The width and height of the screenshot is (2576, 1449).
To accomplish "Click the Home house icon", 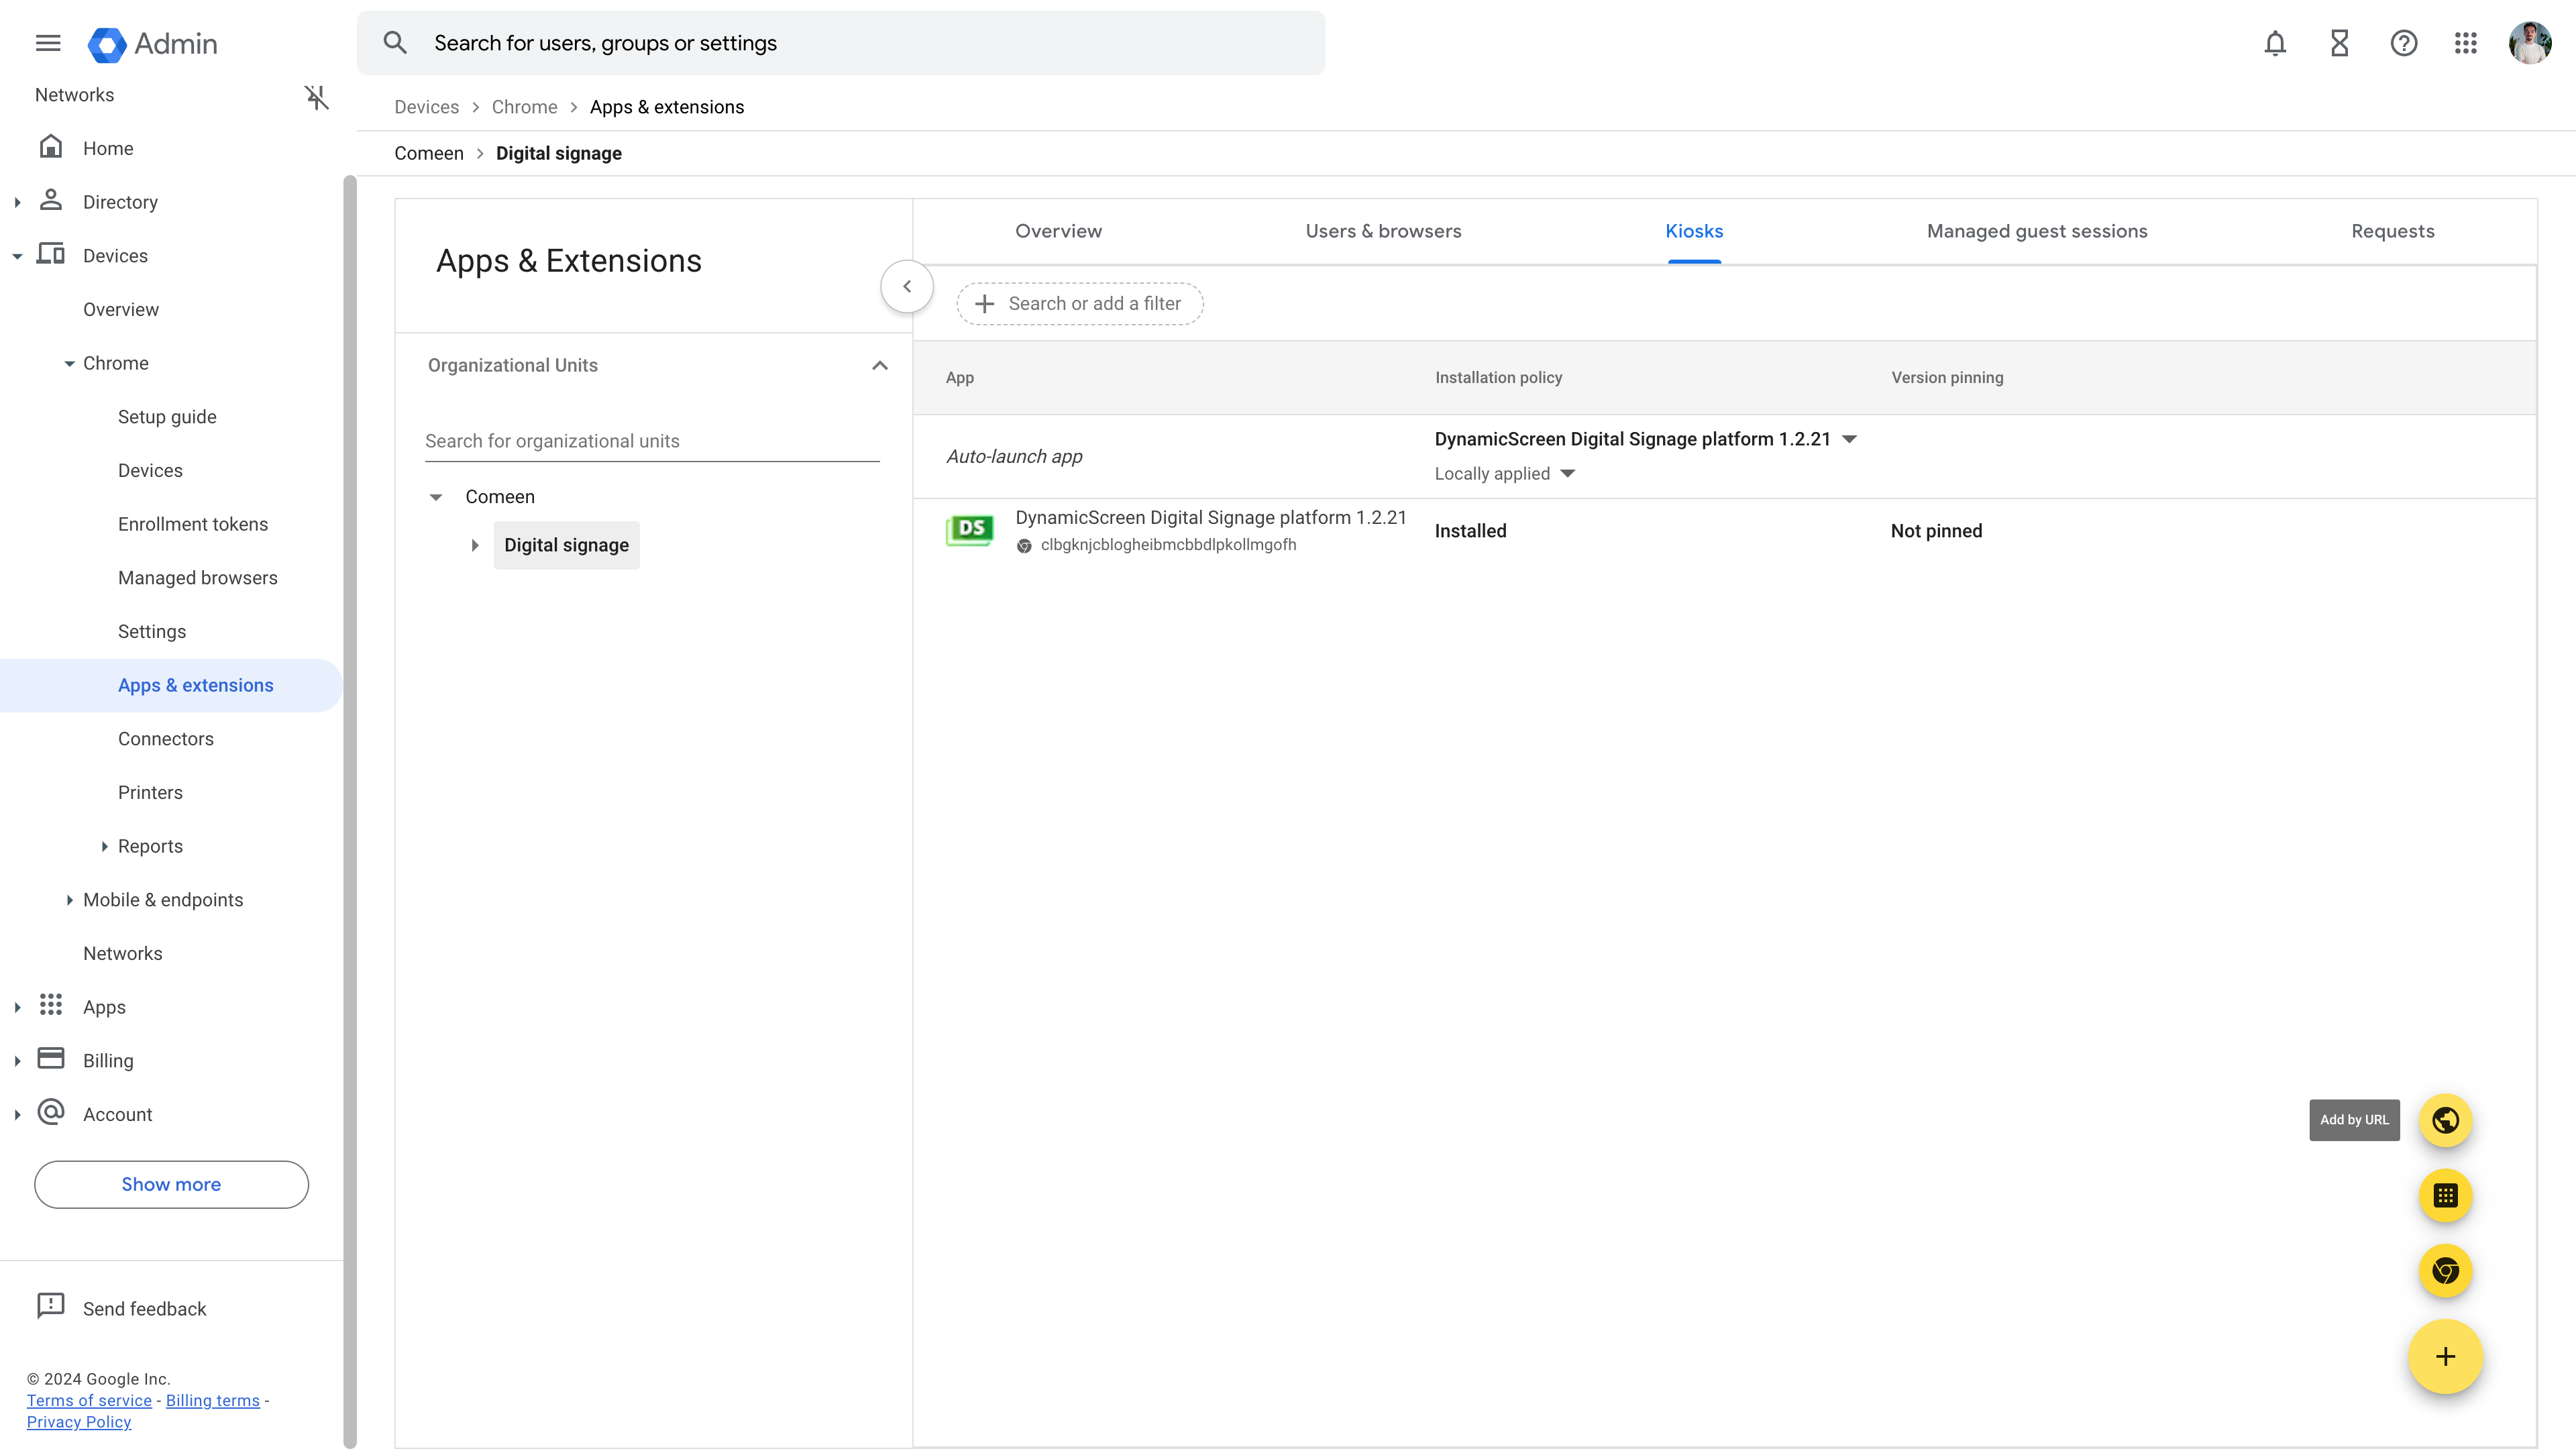I will 51,147.
